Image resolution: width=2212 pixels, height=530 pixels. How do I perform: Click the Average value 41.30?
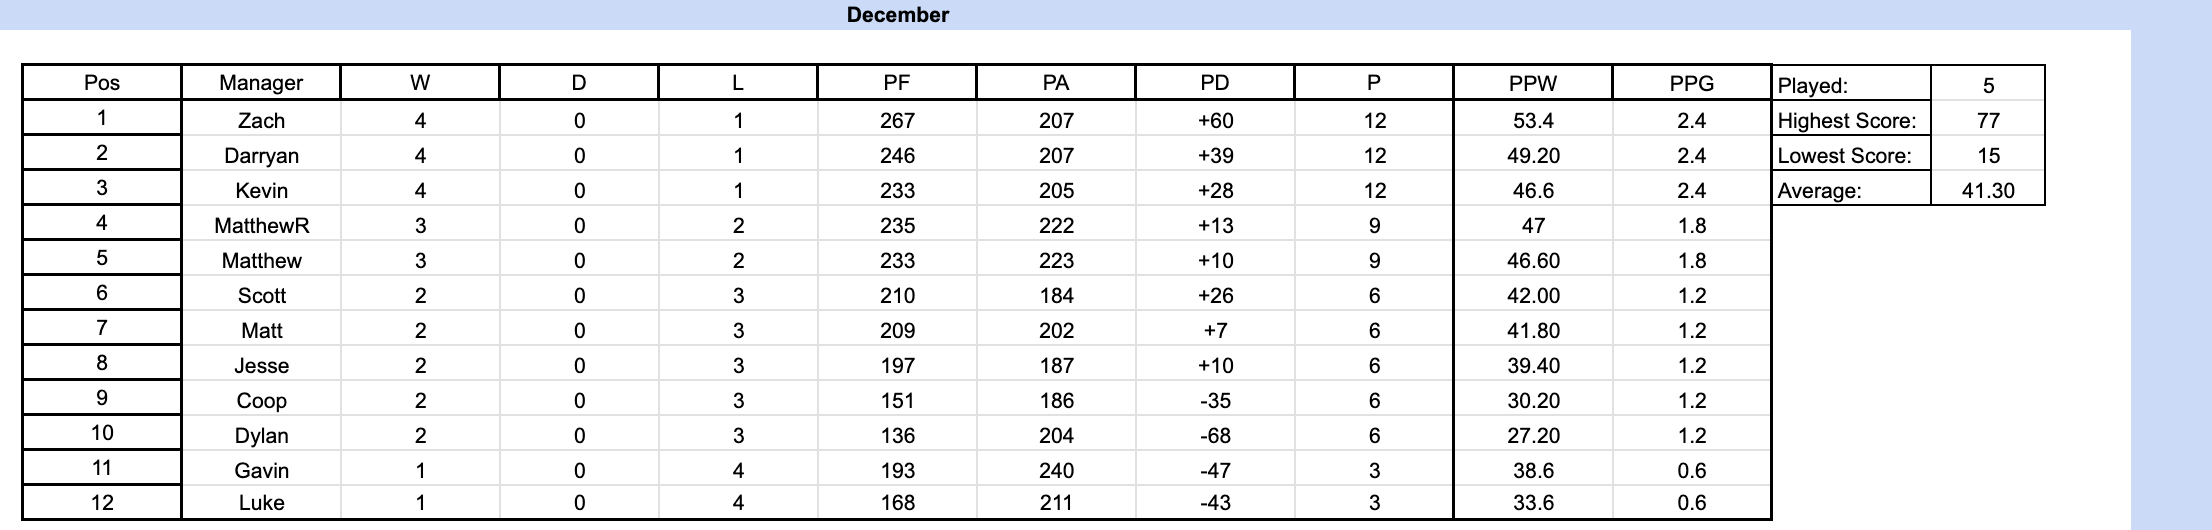(x=1988, y=191)
